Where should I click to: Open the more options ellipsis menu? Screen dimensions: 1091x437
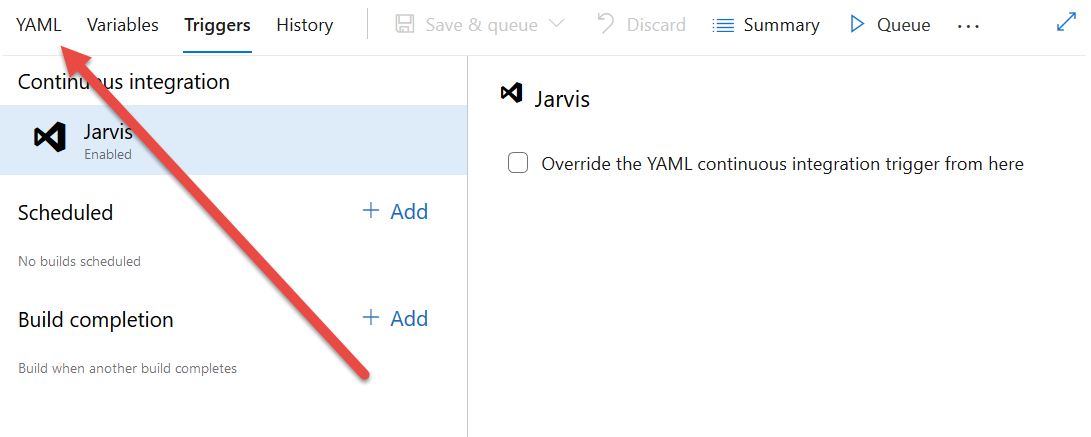point(968,26)
